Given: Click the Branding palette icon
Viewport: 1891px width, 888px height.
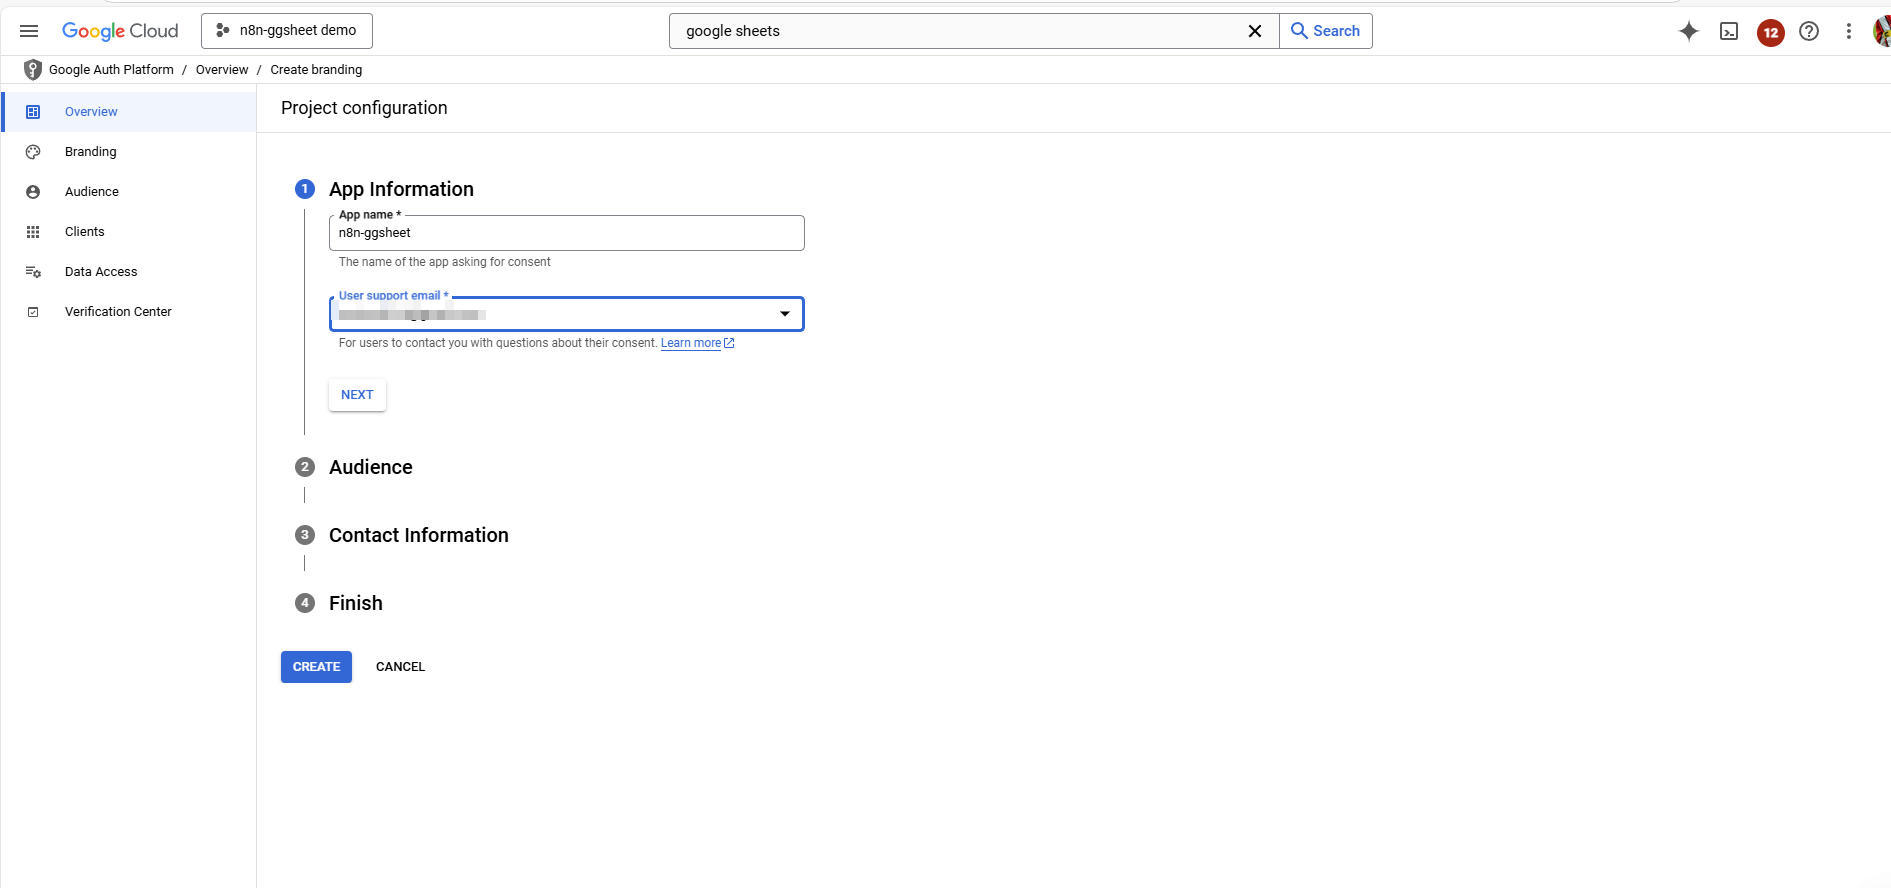Looking at the screenshot, I should pos(33,152).
